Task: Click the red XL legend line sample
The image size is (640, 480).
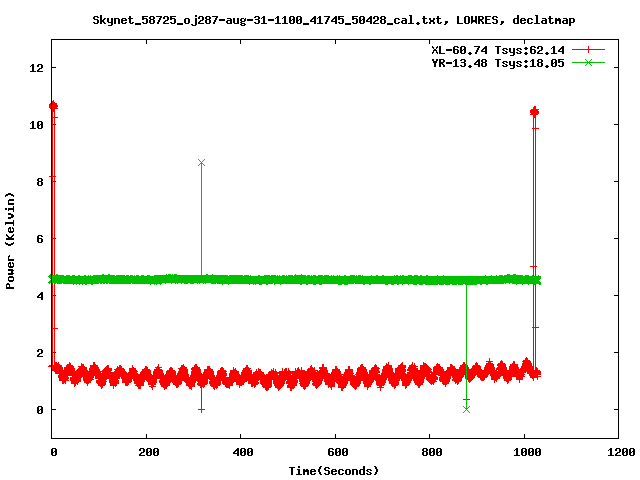Action: pos(588,50)
